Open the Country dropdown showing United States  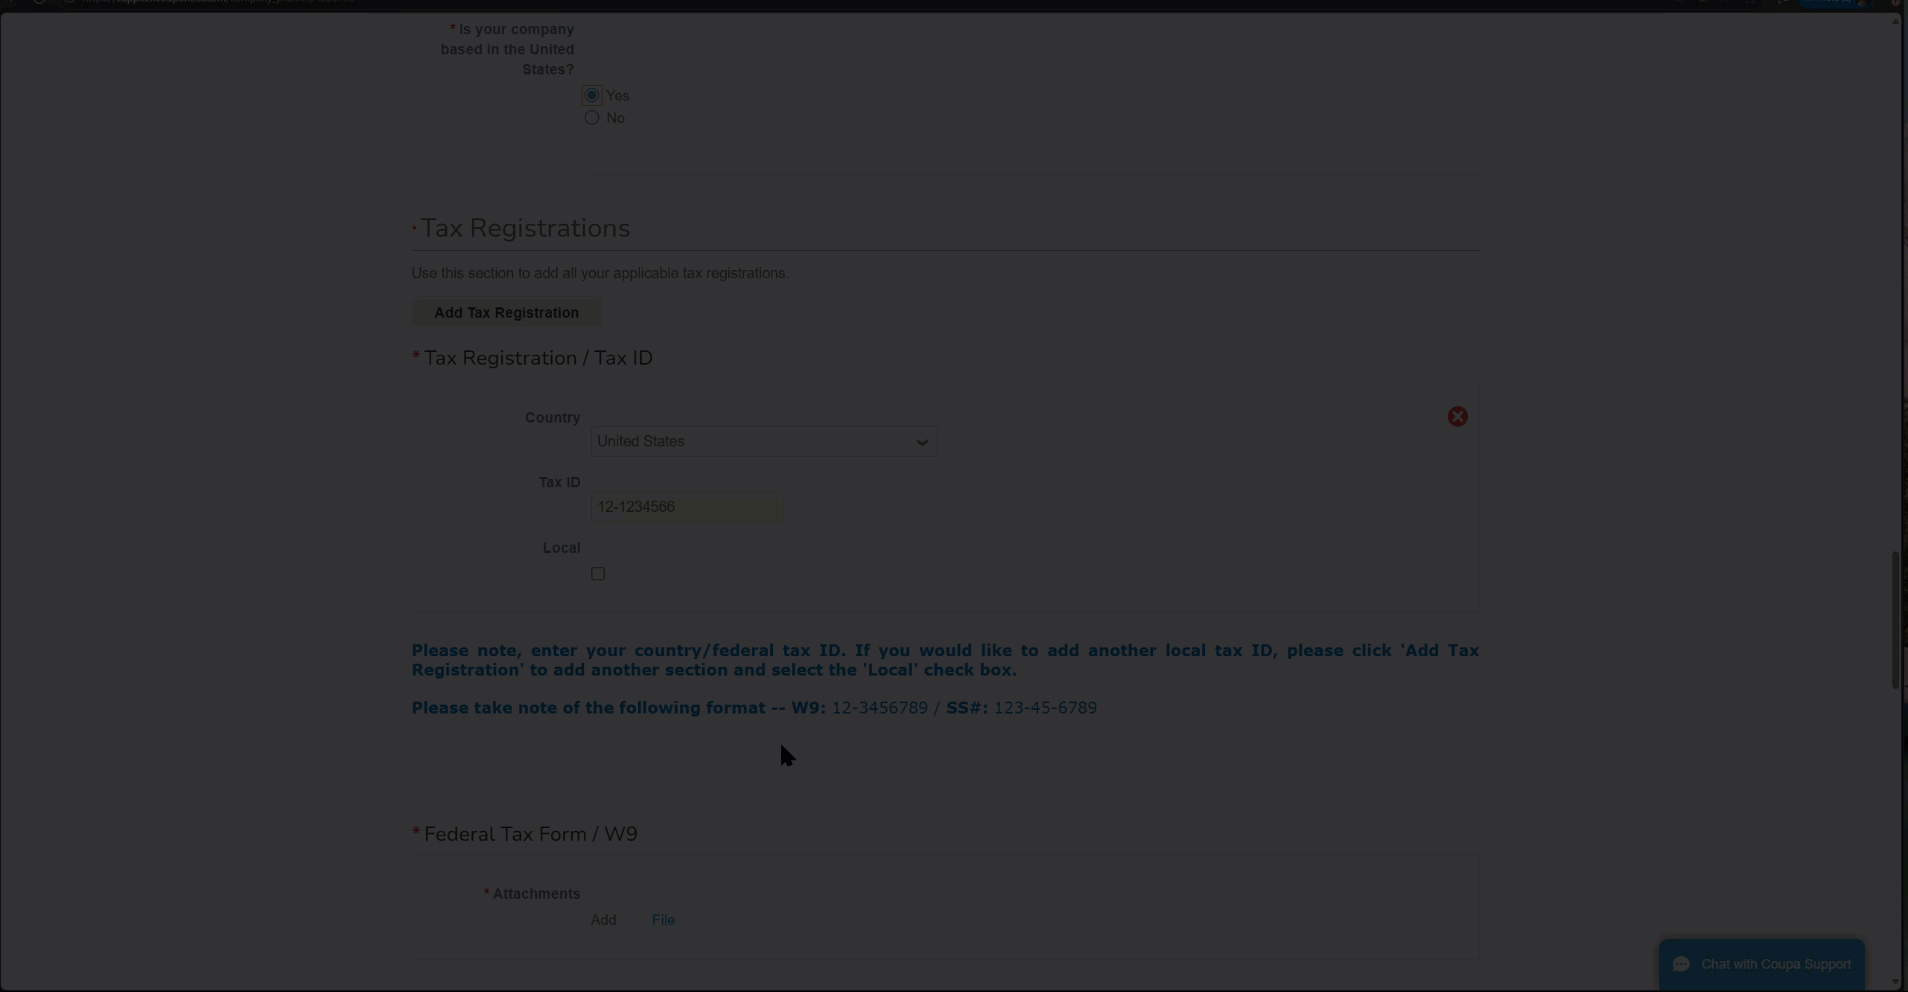(763, 442)
